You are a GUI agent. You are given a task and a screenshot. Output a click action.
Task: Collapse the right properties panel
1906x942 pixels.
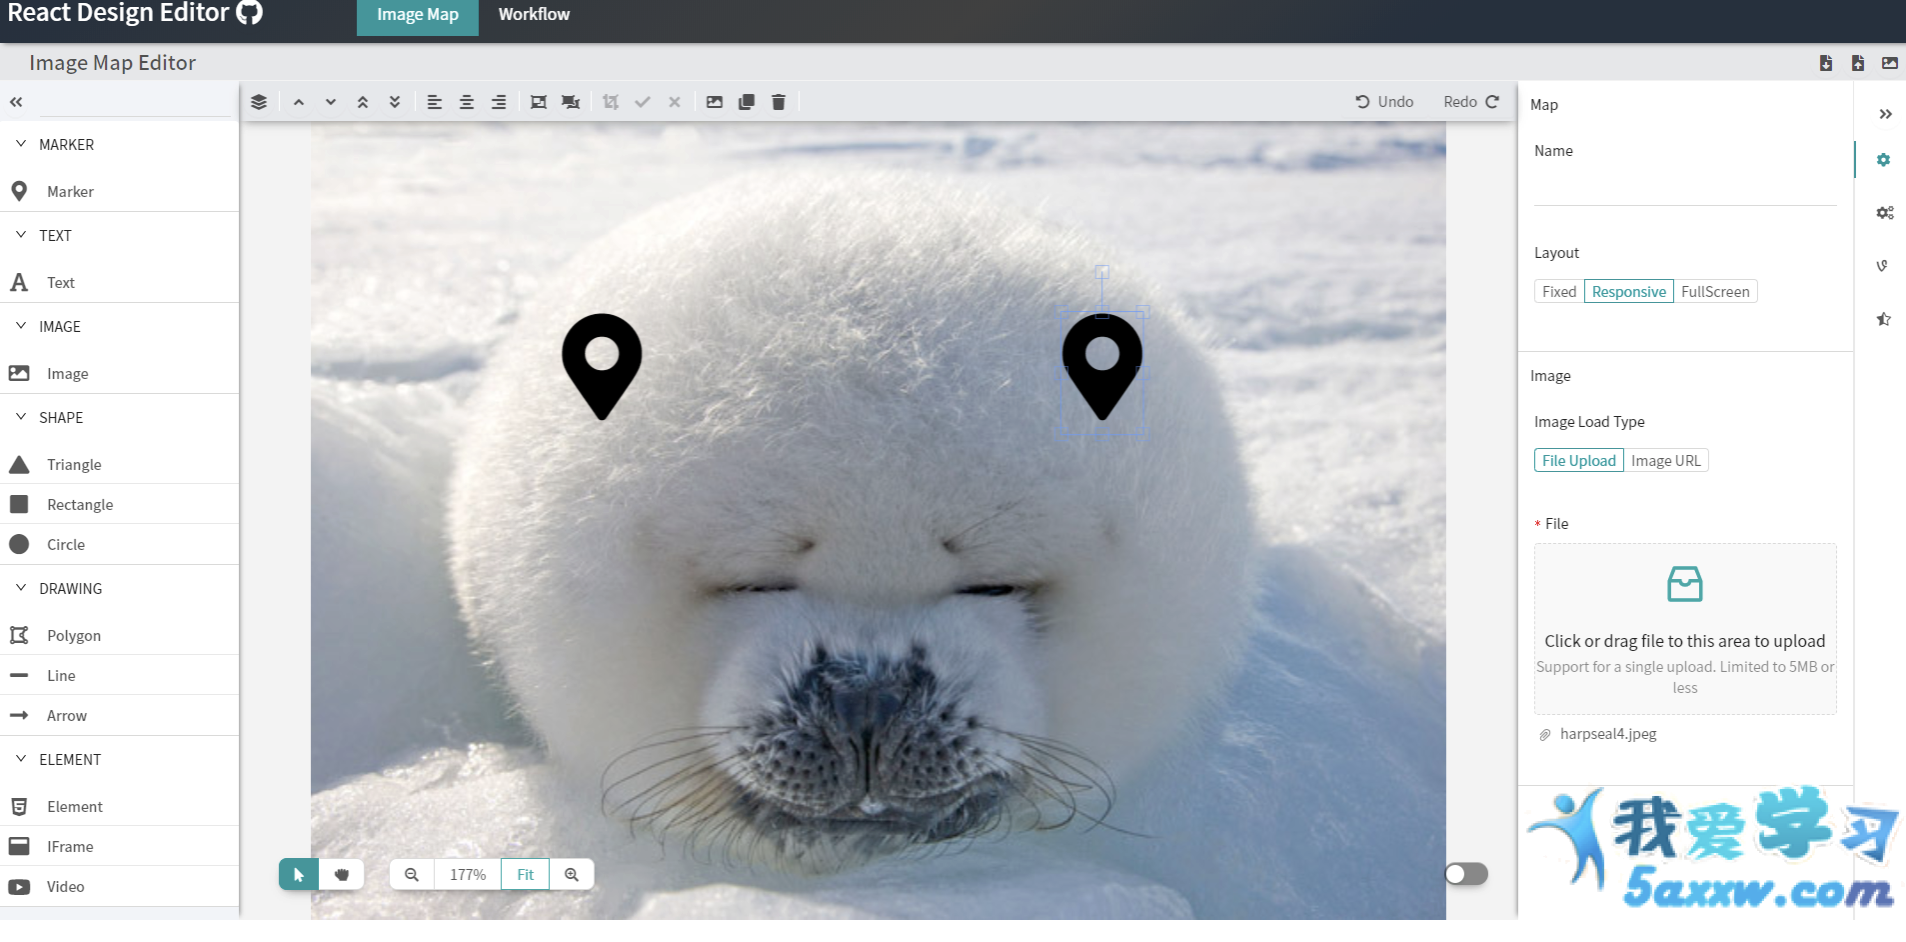[x=1885, y=114]
